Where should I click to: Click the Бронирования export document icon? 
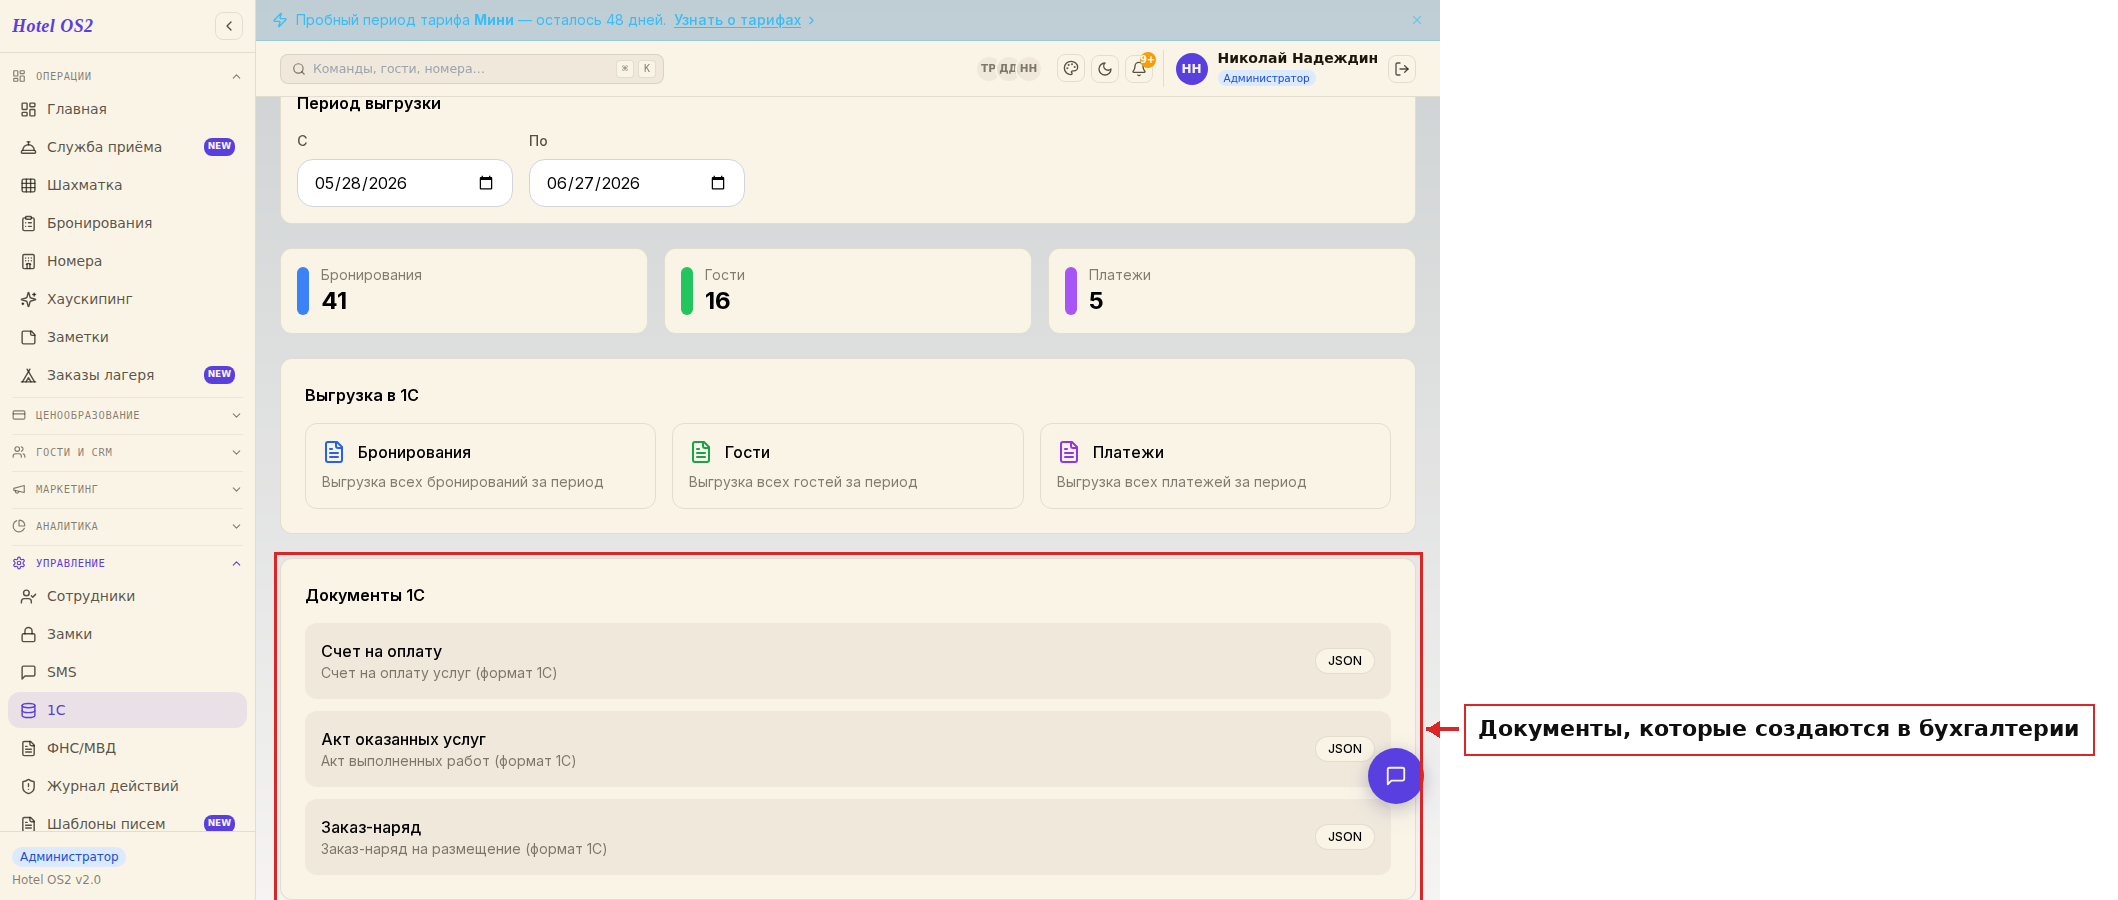pos(334,452)
